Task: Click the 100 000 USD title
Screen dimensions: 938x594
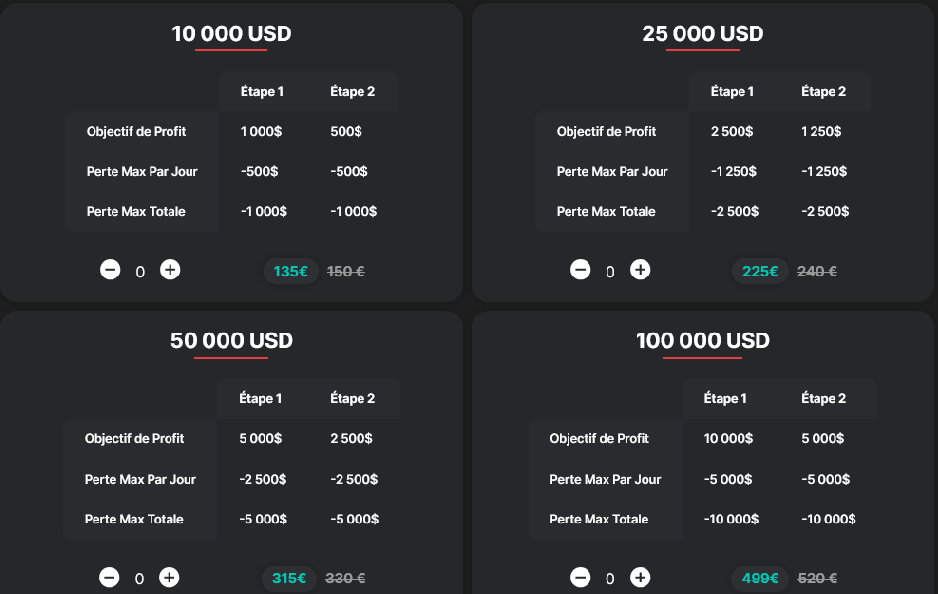Action: (x=702, y=340)
